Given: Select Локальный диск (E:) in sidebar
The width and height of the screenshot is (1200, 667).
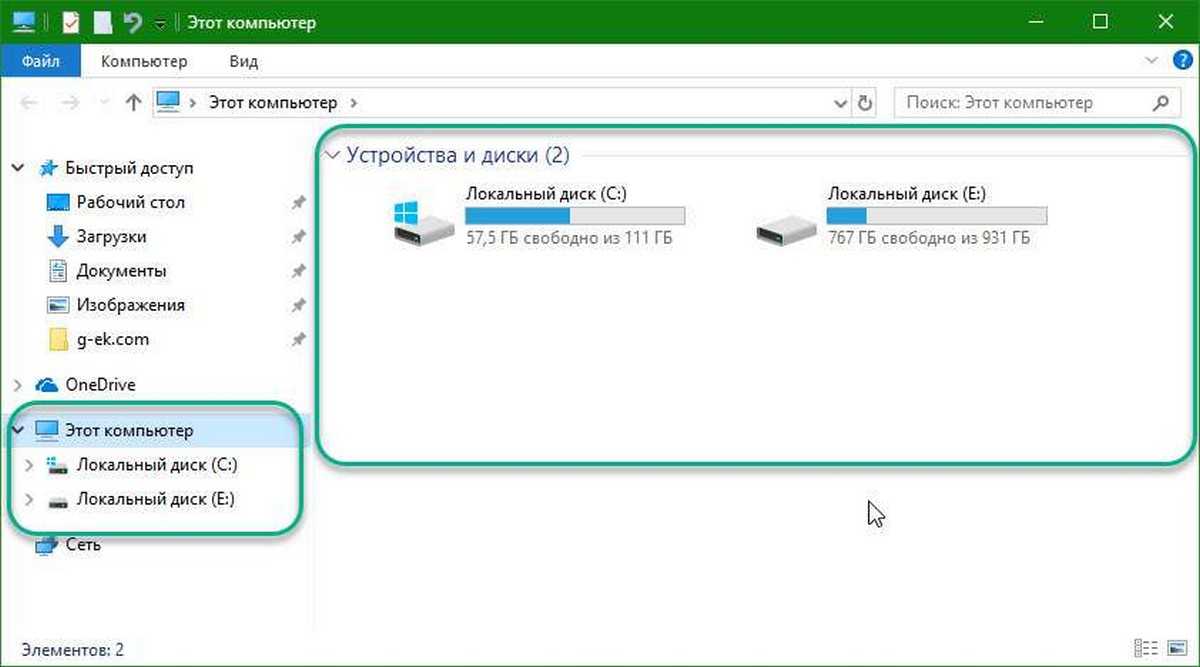Looking at the screenshot, I should tap(155, 499).
